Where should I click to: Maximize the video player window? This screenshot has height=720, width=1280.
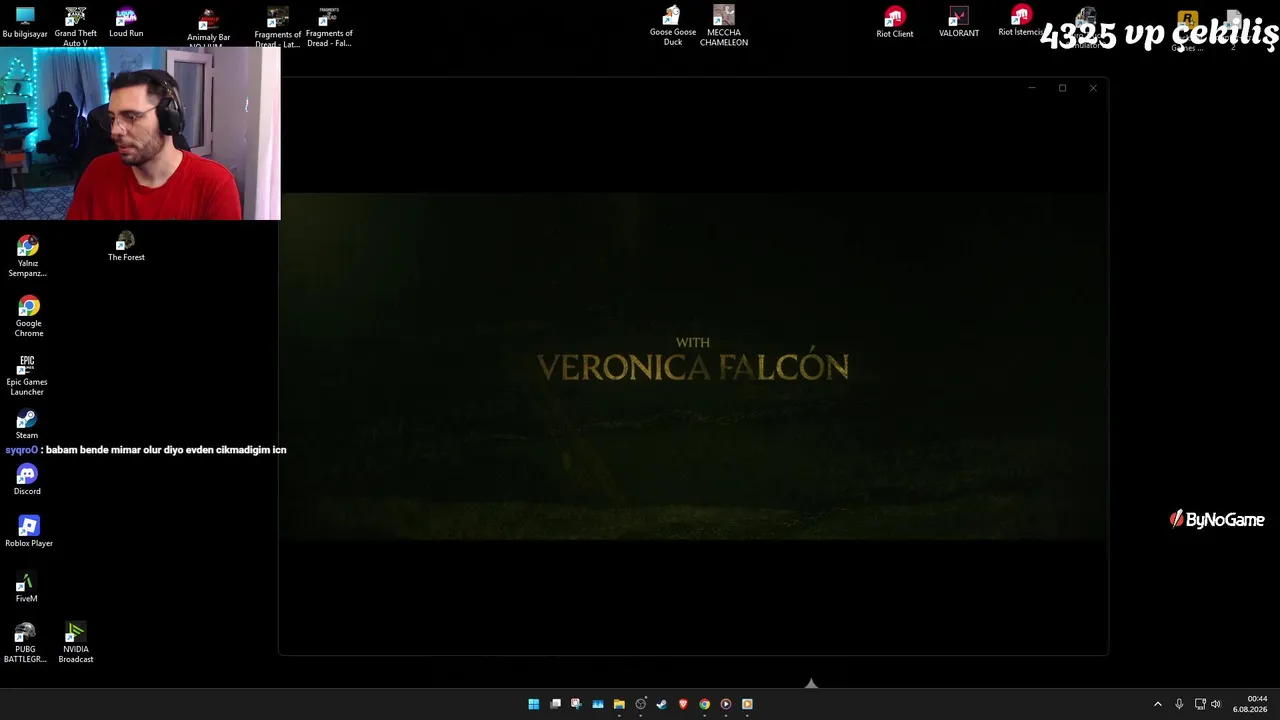(x=1062, y=88)
